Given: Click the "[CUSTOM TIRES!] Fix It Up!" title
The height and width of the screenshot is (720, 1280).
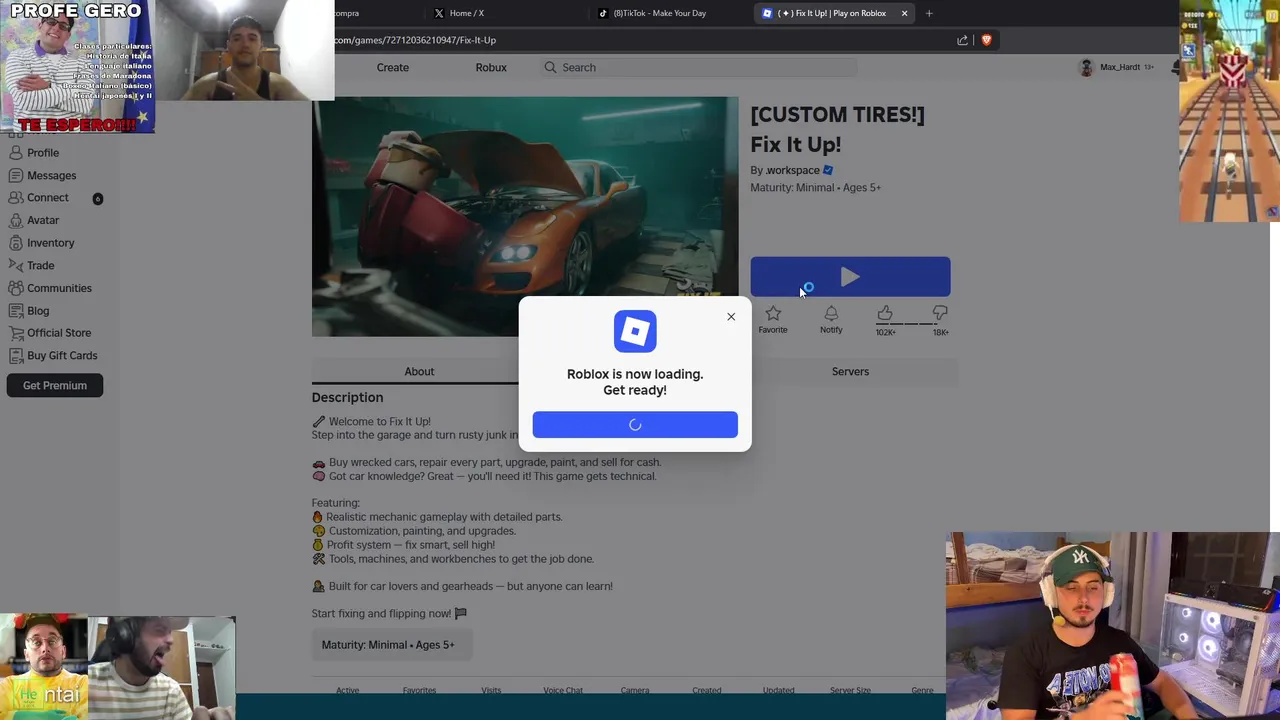Looking at the screenshot, I should point(838,129).
